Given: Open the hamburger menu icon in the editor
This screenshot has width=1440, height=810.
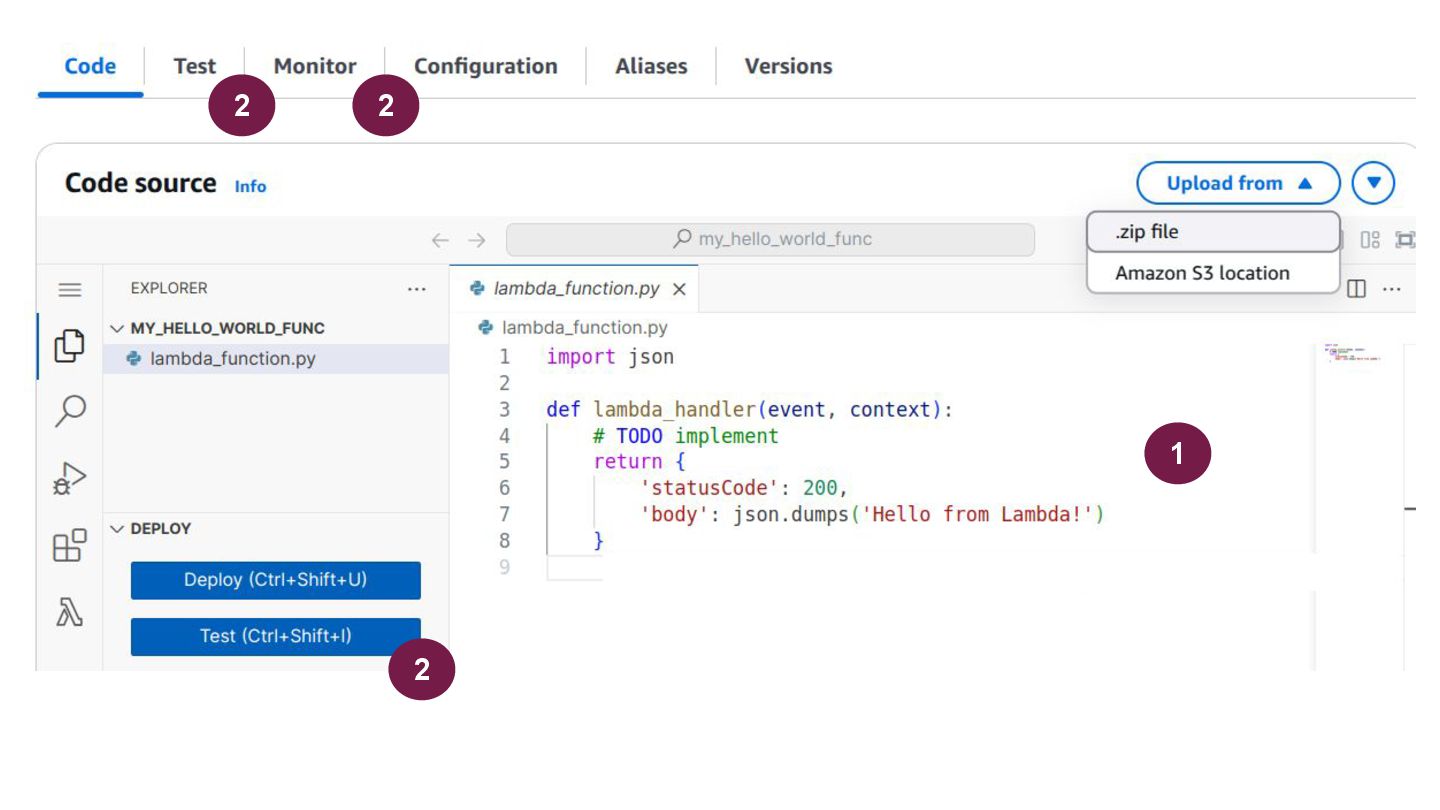Looking at the screenshot, I should pyautogui.click(x=69, y=290).
